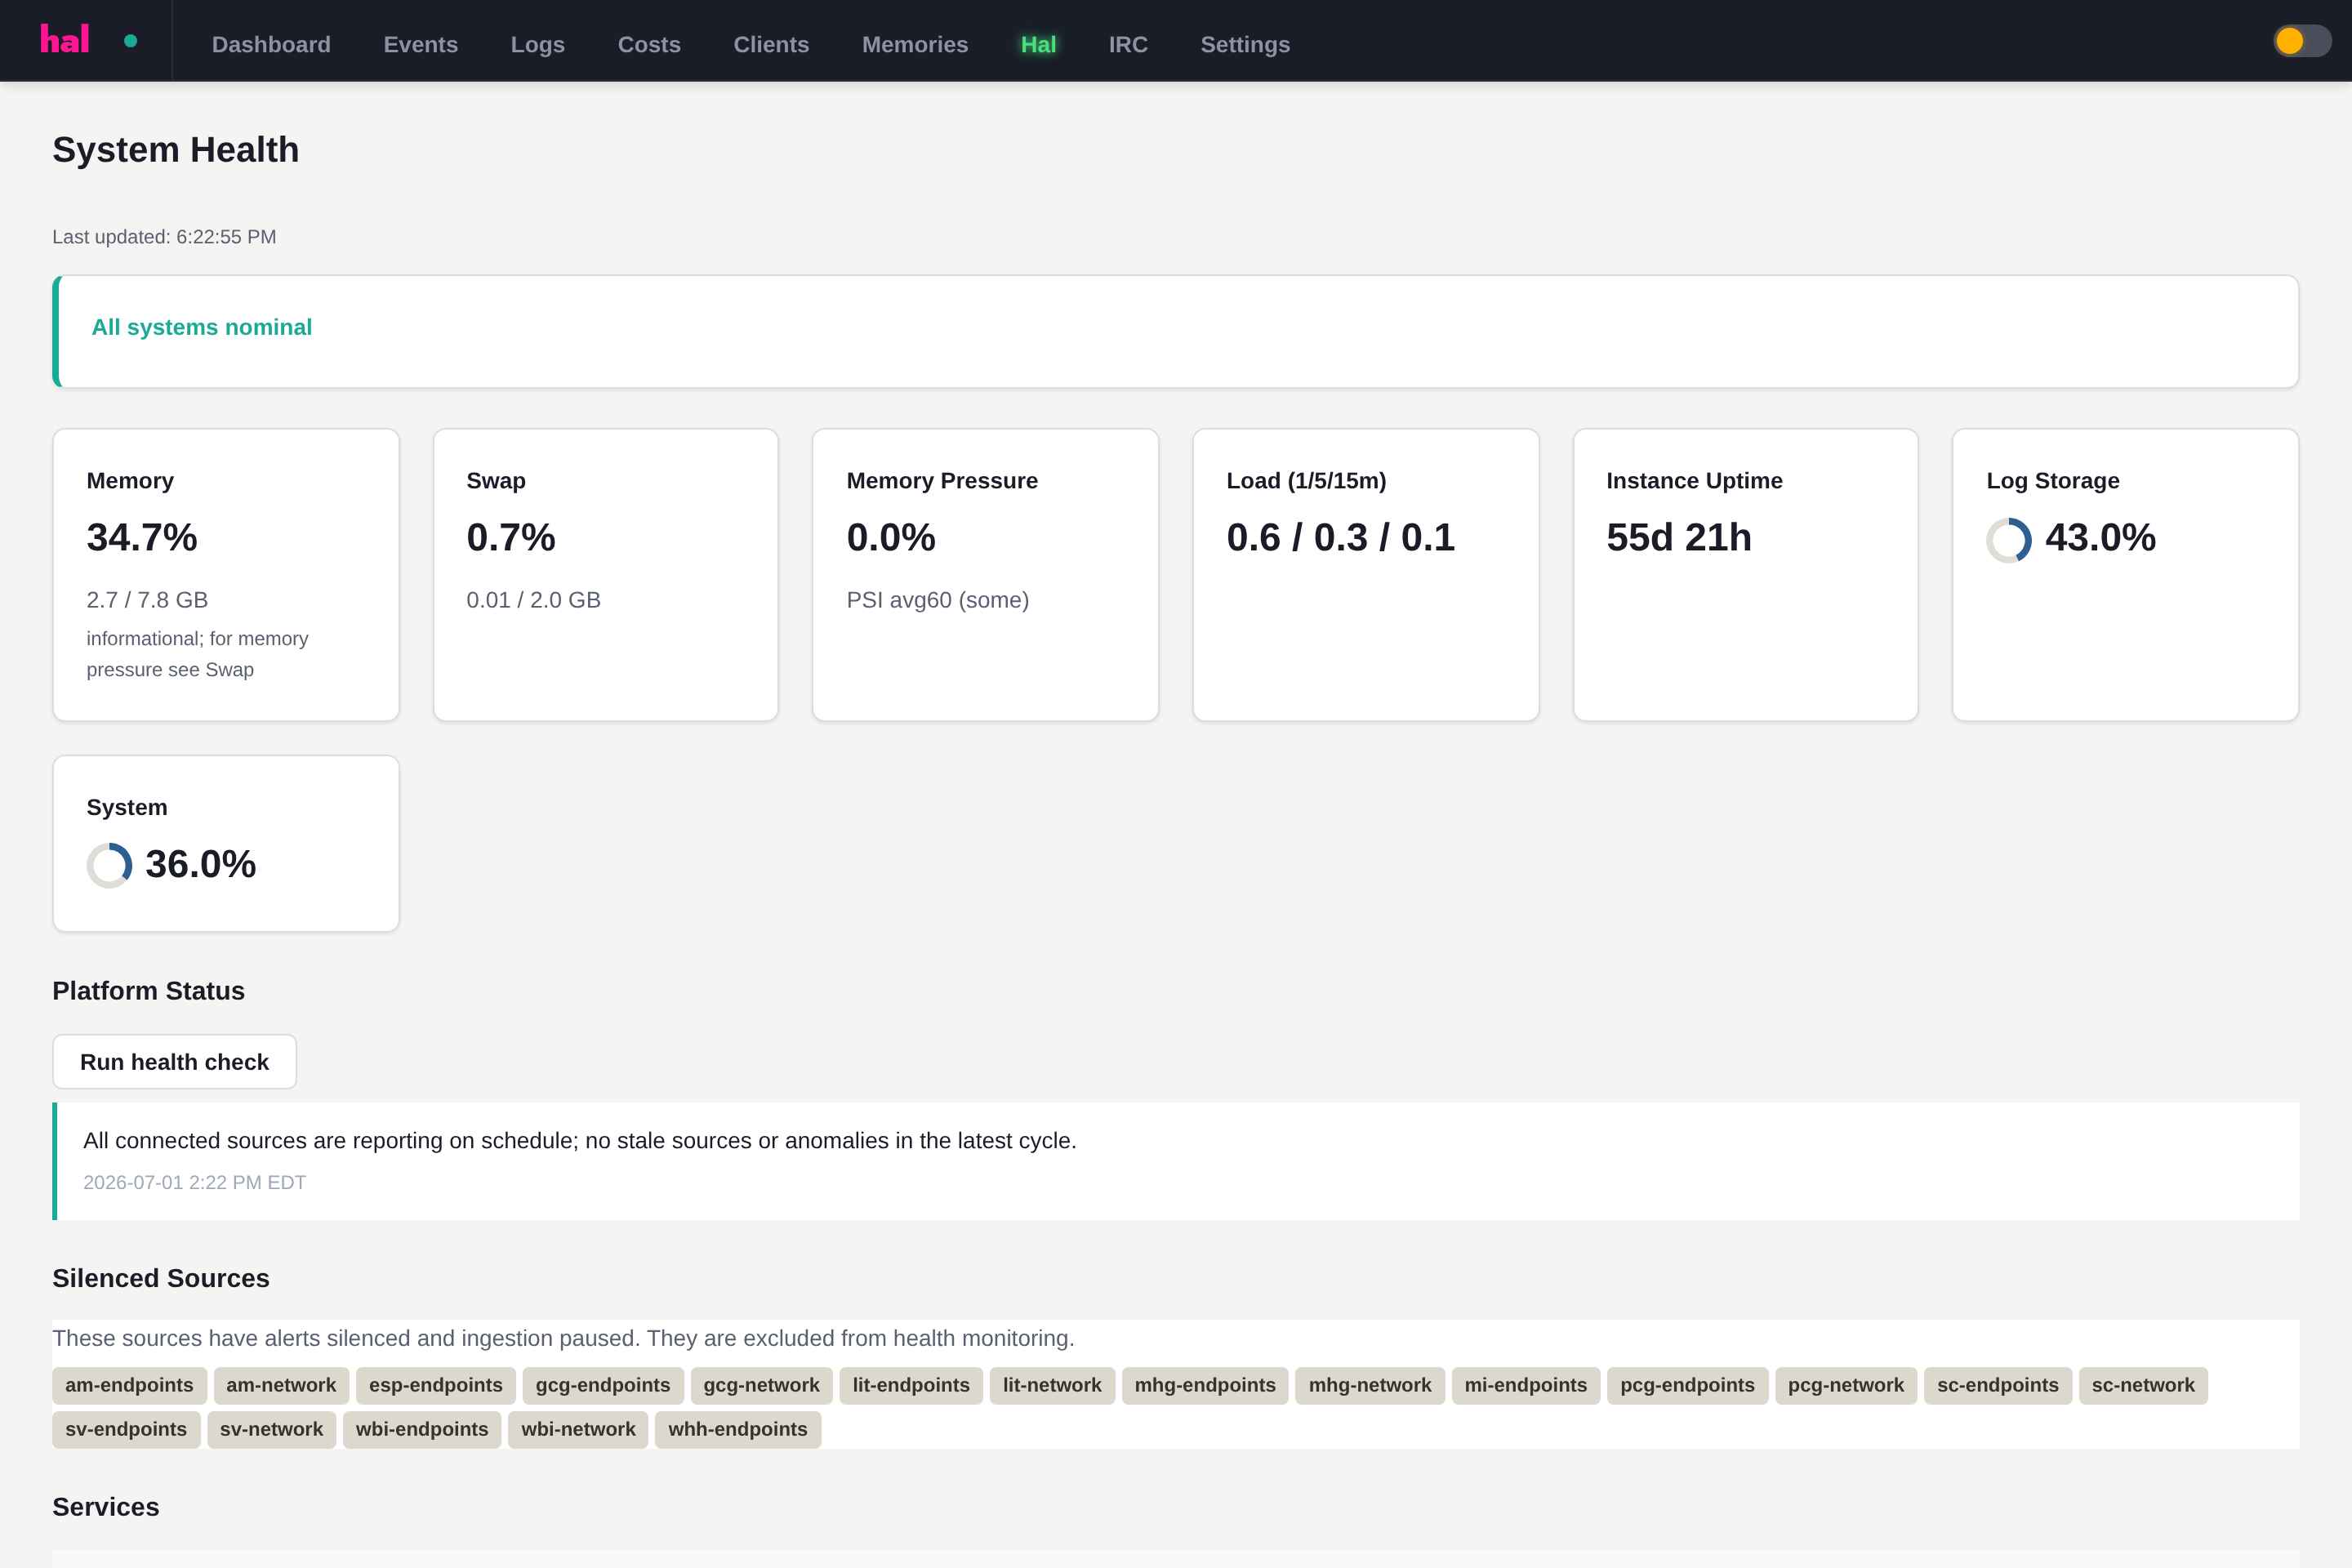Select the pcg-endpoints tag
Viewport: 2352px width, 1568px height.
(1688, 1385)
